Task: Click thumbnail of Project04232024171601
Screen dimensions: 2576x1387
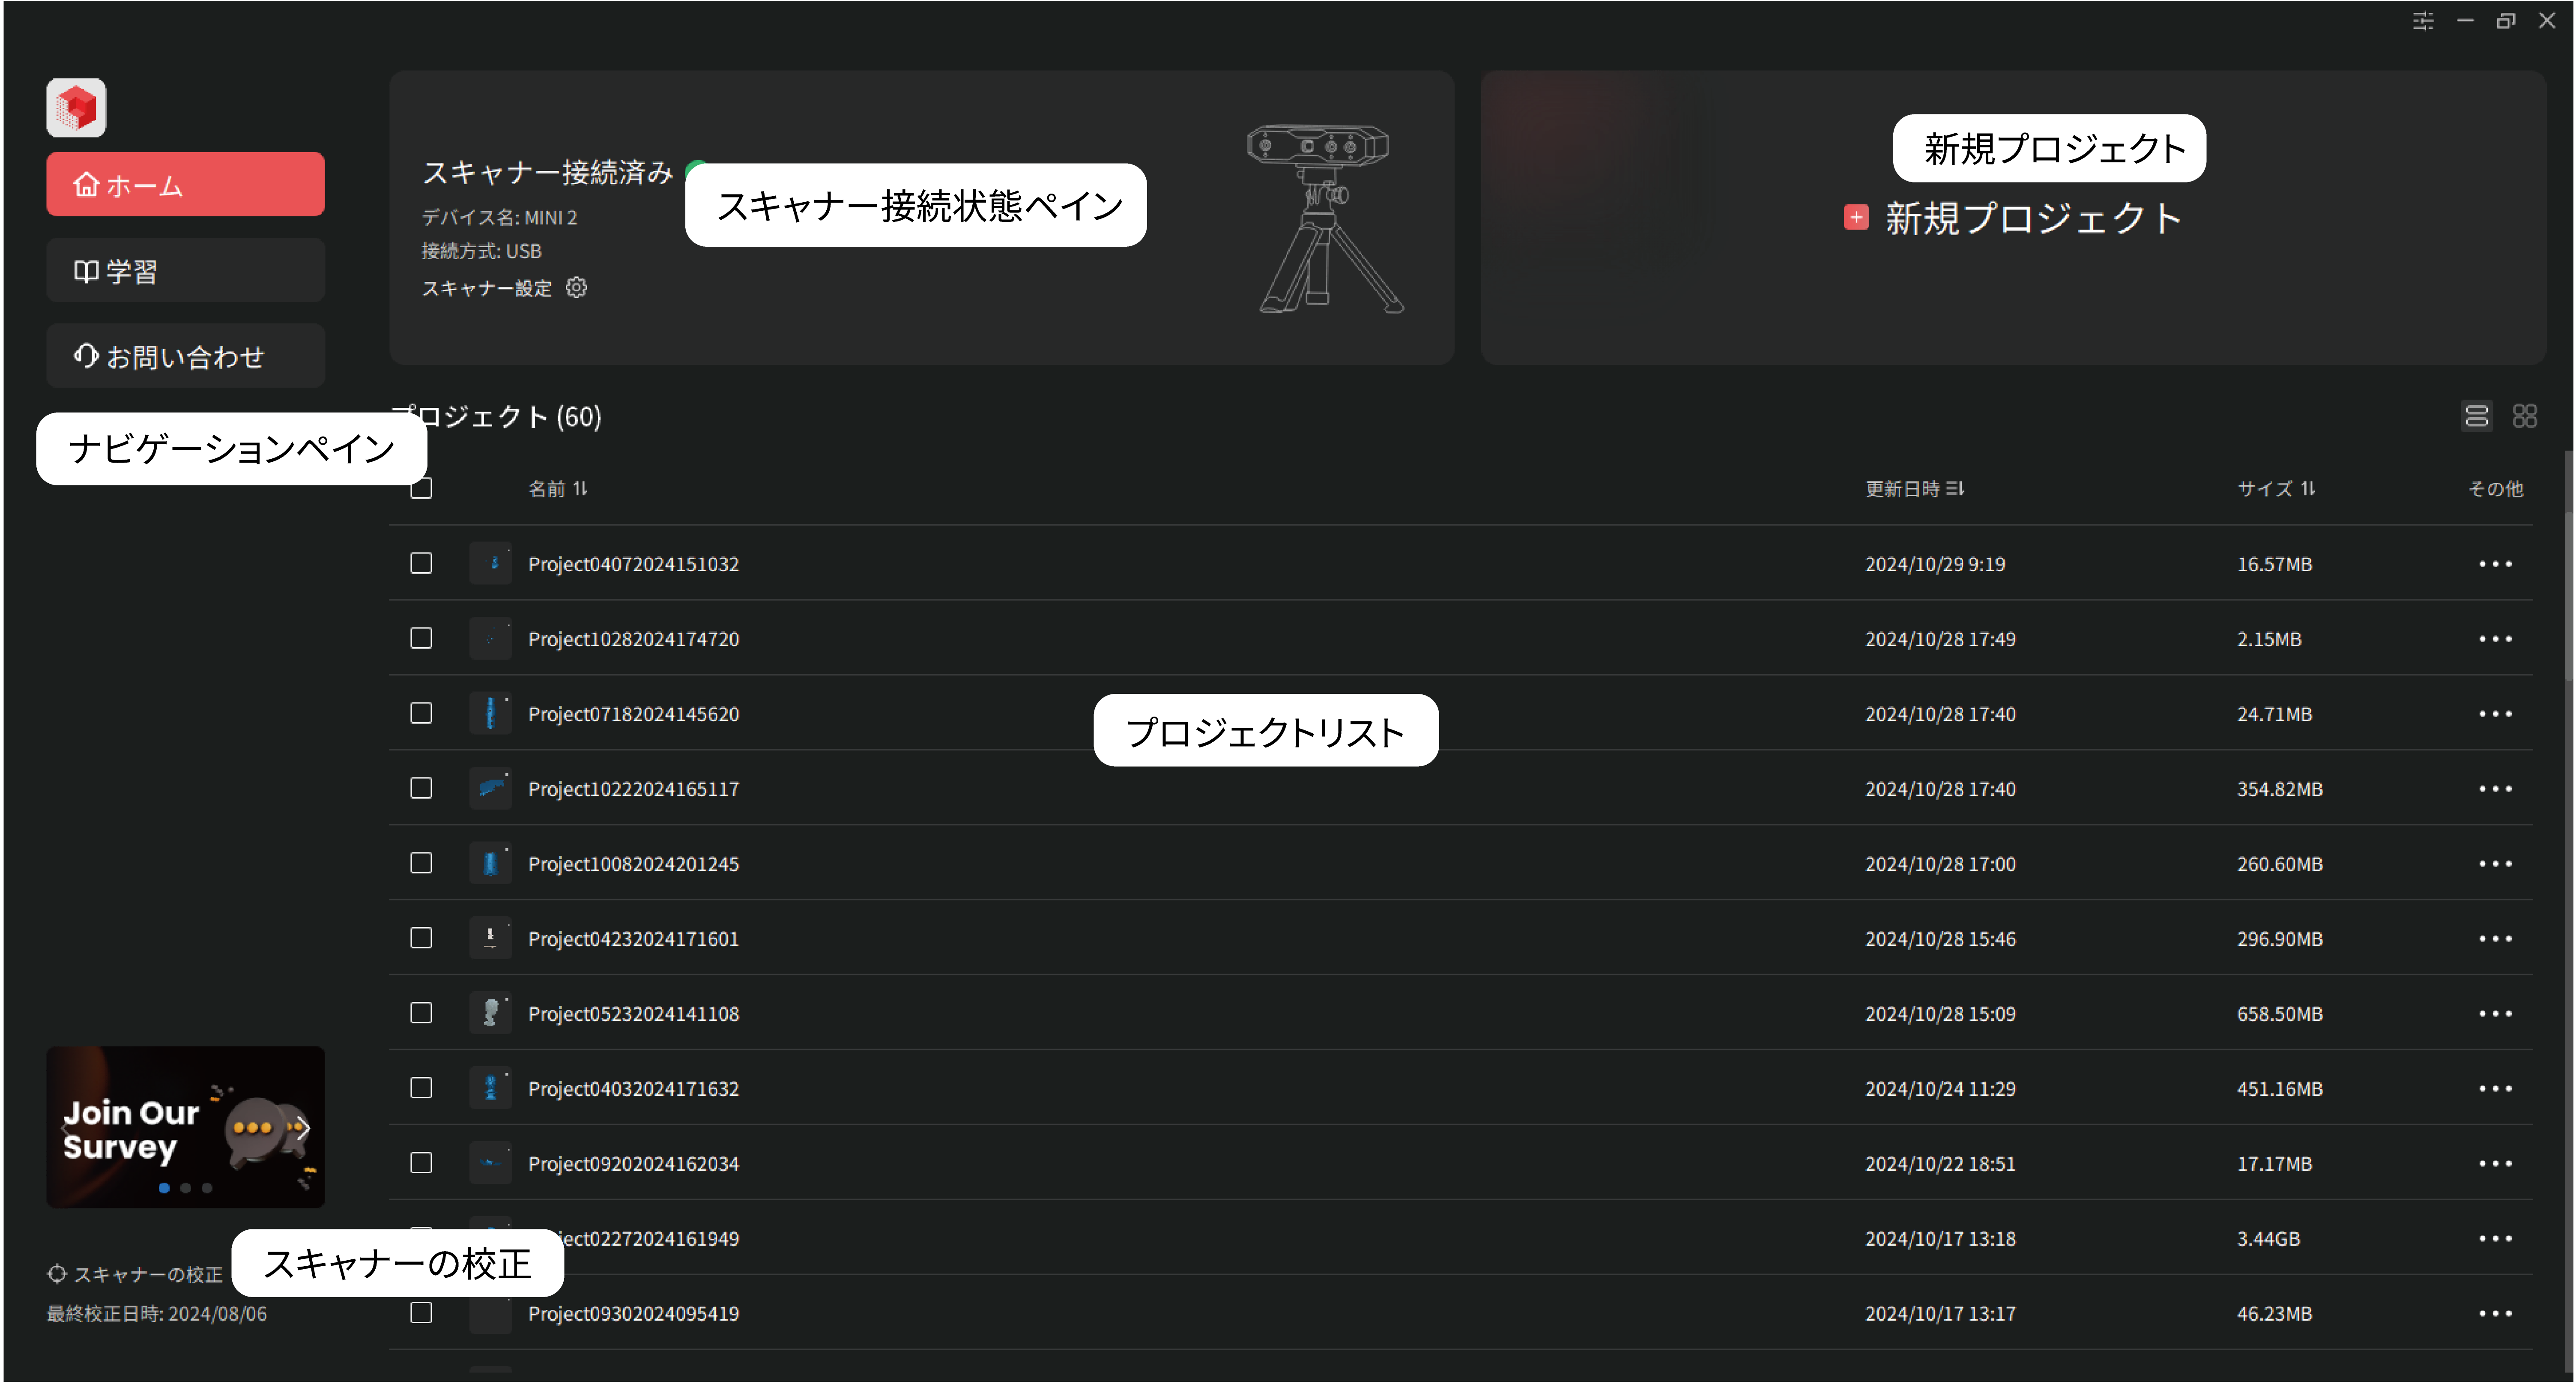Action: tap(490, 939)
